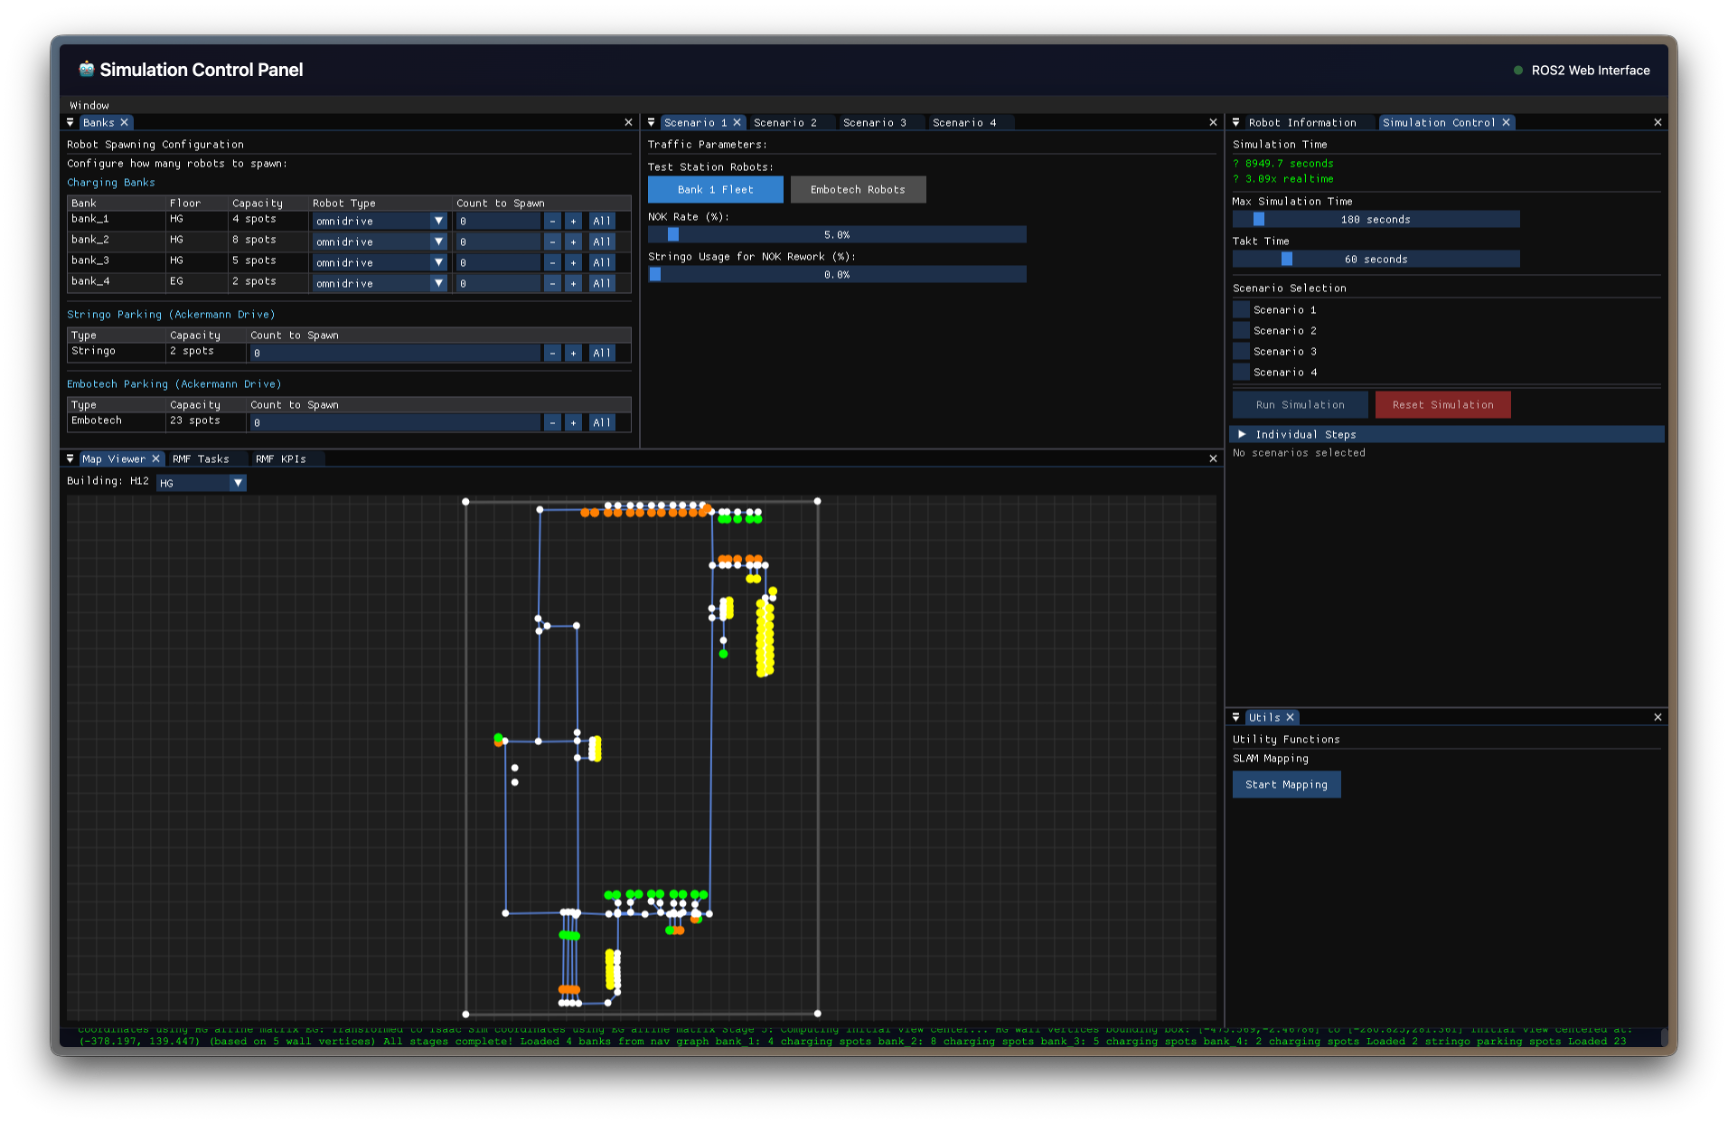
Task: Close the Simulation Control tab via X icon
Action: [x=1506, y=123]
